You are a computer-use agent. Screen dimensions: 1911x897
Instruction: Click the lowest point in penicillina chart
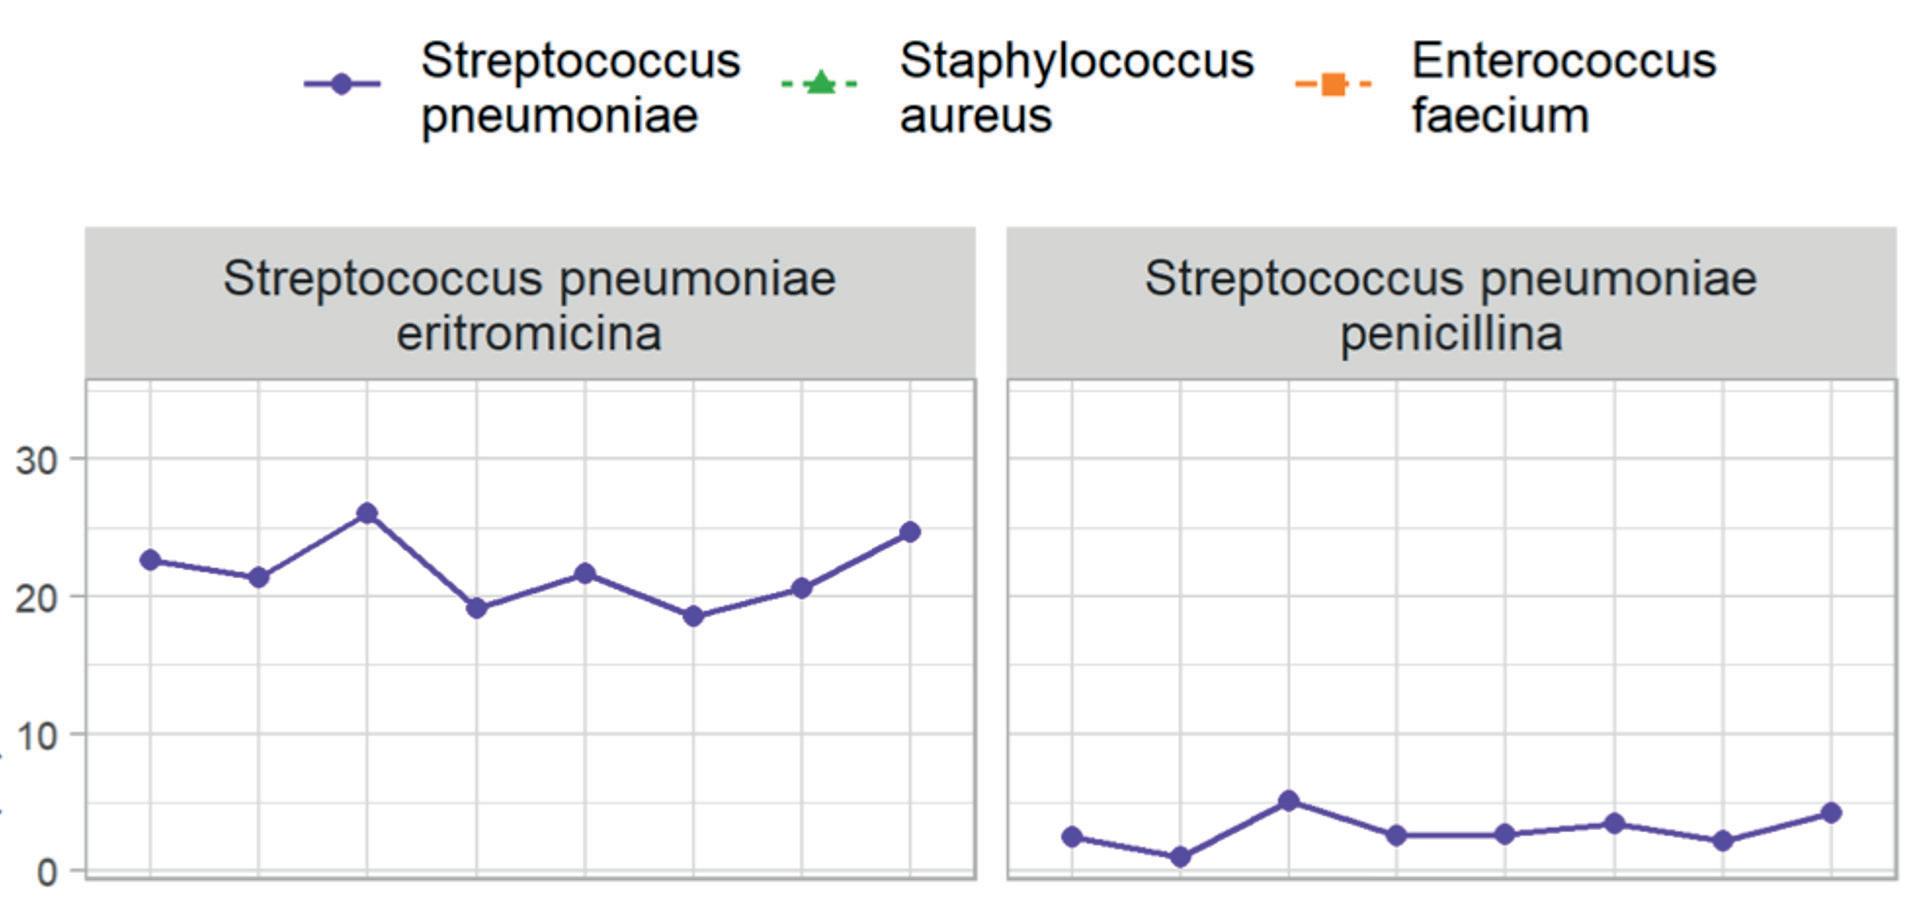coord(1180,857)
